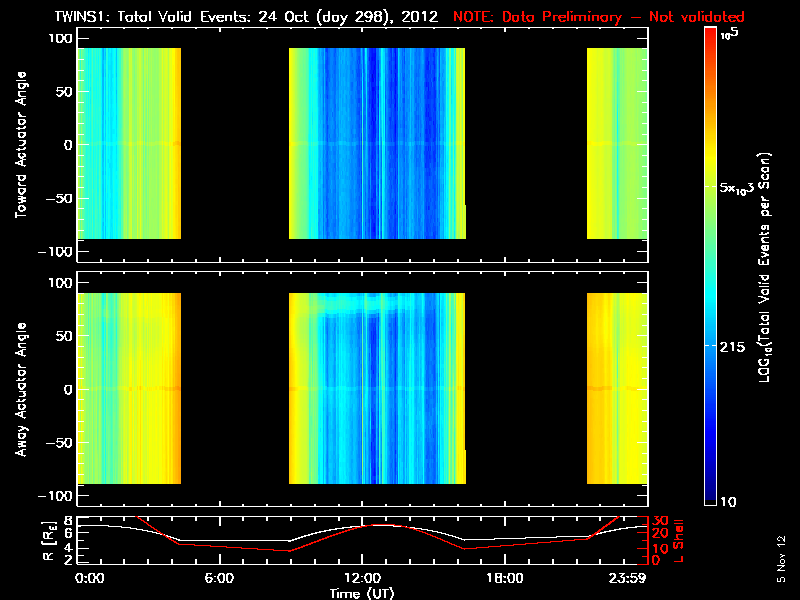The height and width of the screenshot is (600, 800).
Task: Click the red L Shell axis label
Action: pyautogui.click(x=678, y=541)
